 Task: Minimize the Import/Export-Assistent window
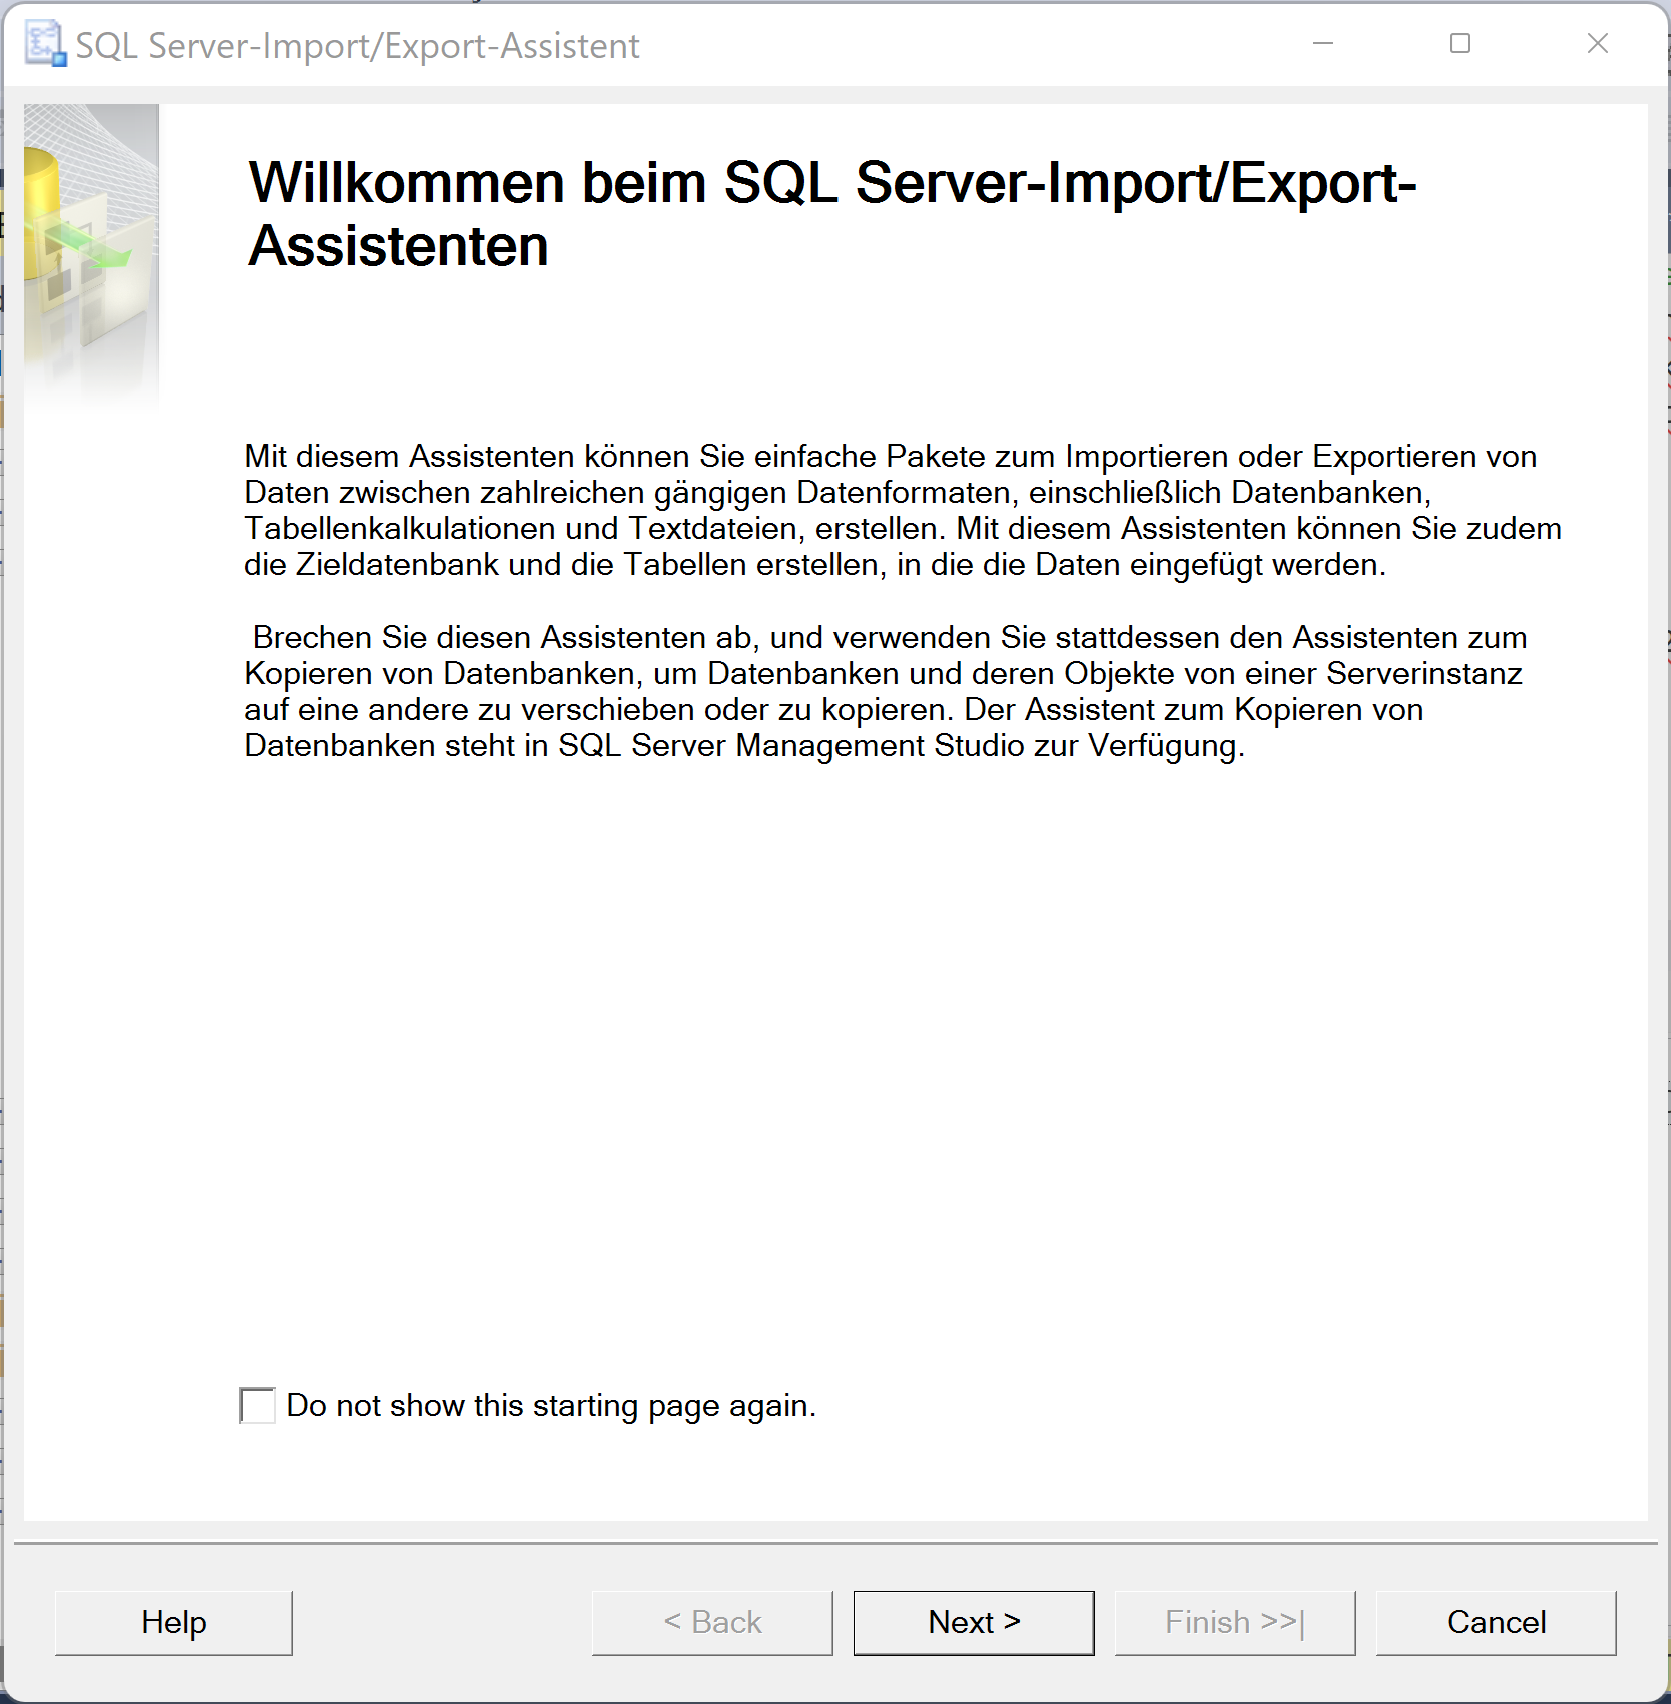(x=1323, y=44)
